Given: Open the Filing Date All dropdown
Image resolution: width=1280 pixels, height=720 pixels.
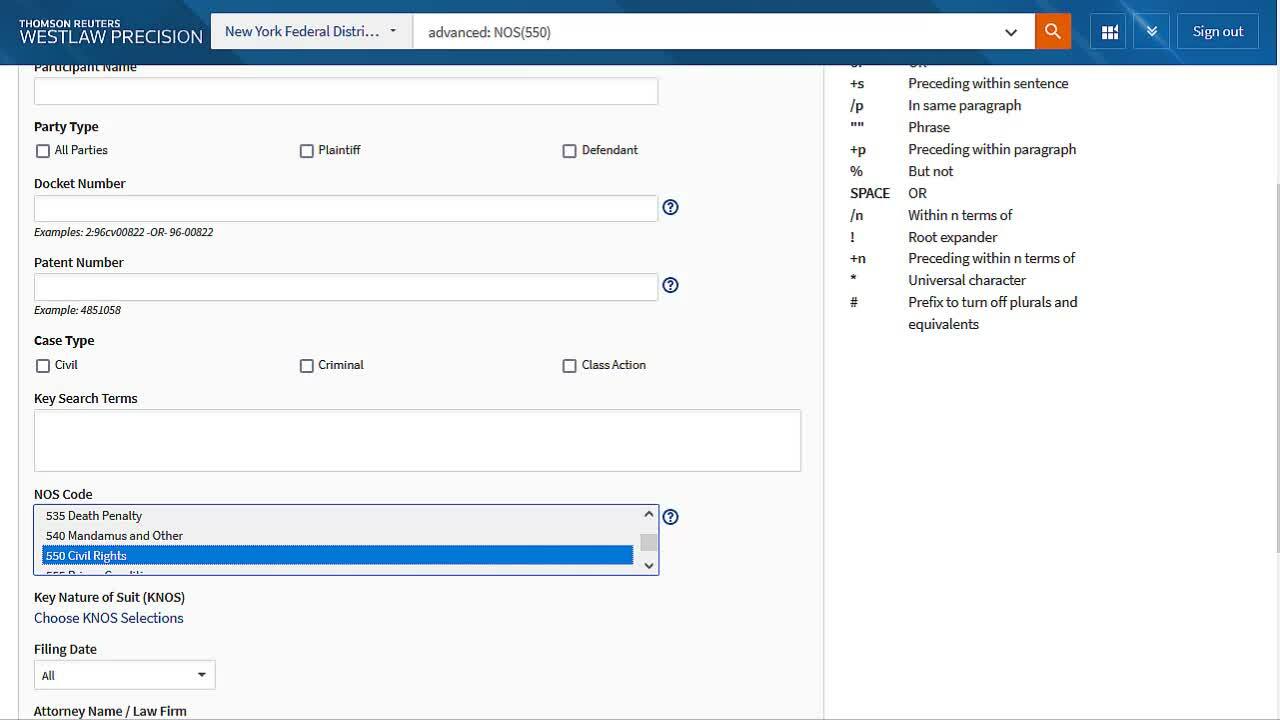Looking at the screenshot, I should point(124,675).
